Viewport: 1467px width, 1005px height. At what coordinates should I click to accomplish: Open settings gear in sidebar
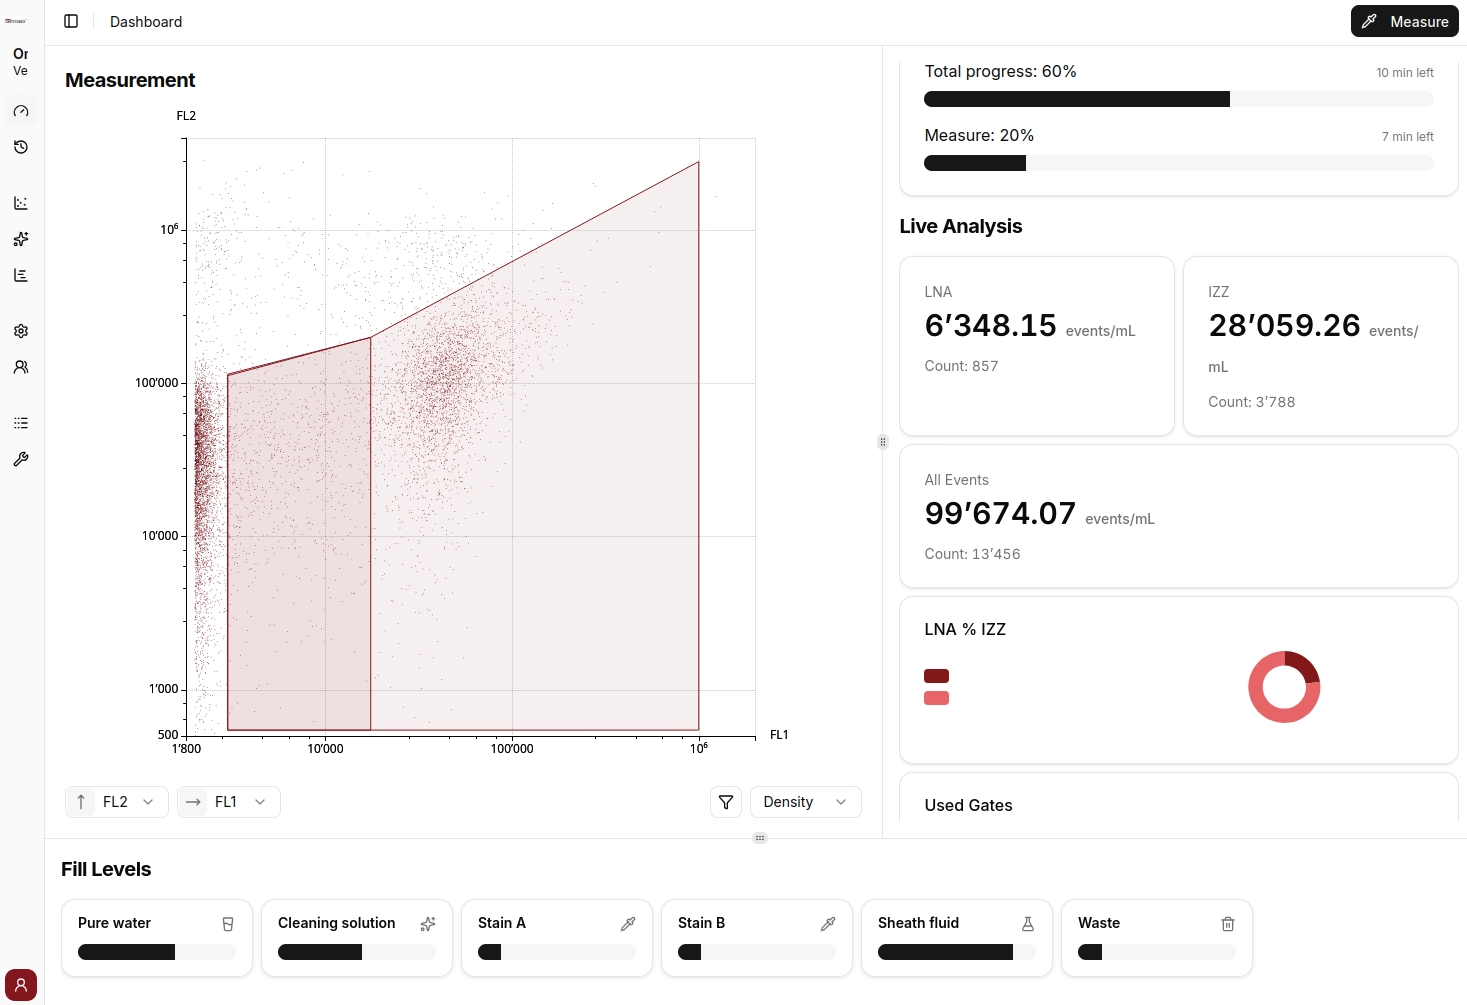point(21,331)
